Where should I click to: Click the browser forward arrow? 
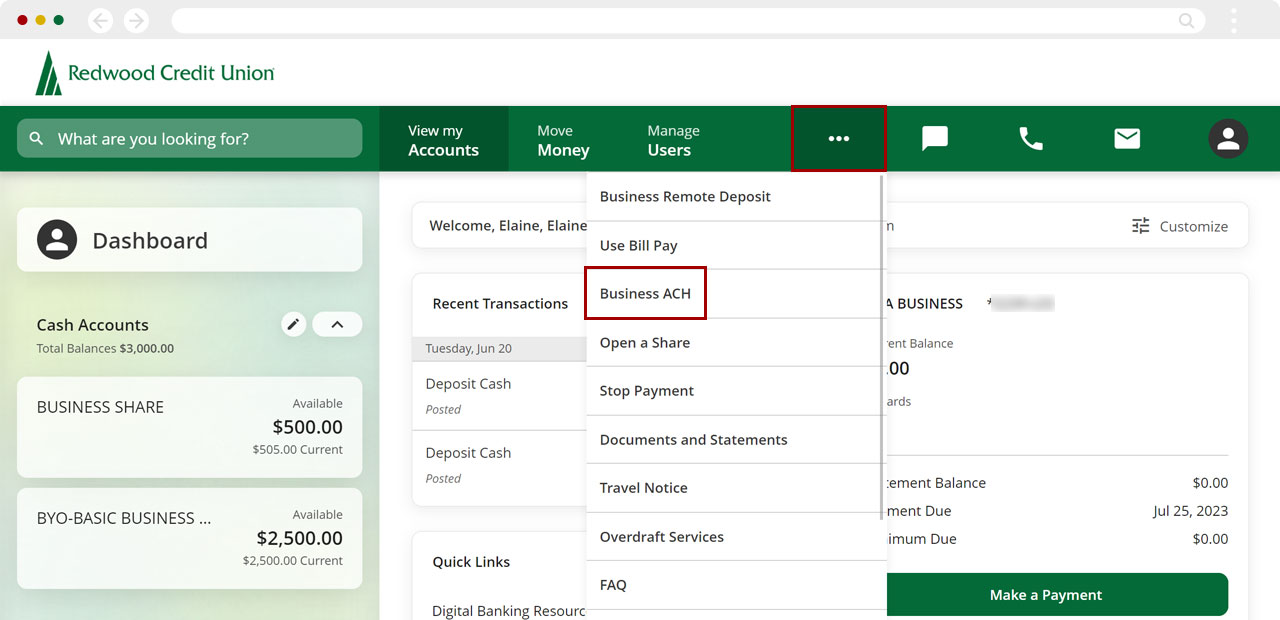point(136,20)
